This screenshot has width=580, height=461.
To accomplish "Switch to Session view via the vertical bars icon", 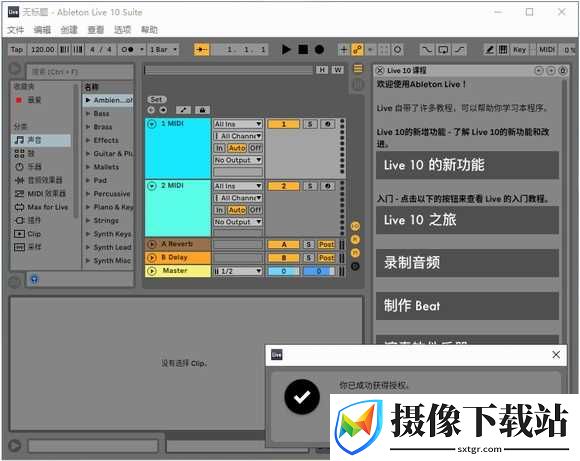I will click(358, 85).
